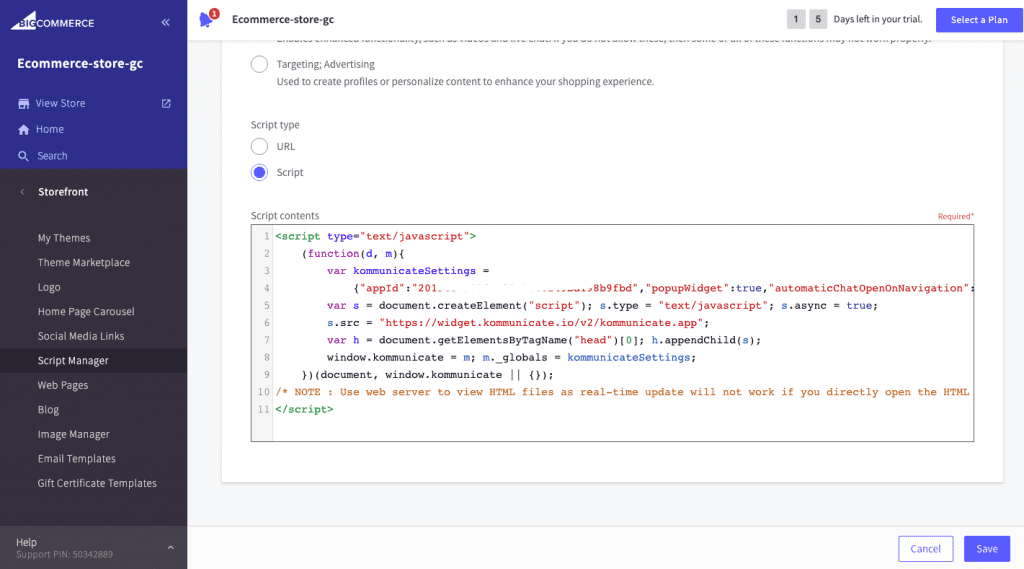Click the Home house icon
This screenshot has height=569, width=1024.
click(24, 129)
